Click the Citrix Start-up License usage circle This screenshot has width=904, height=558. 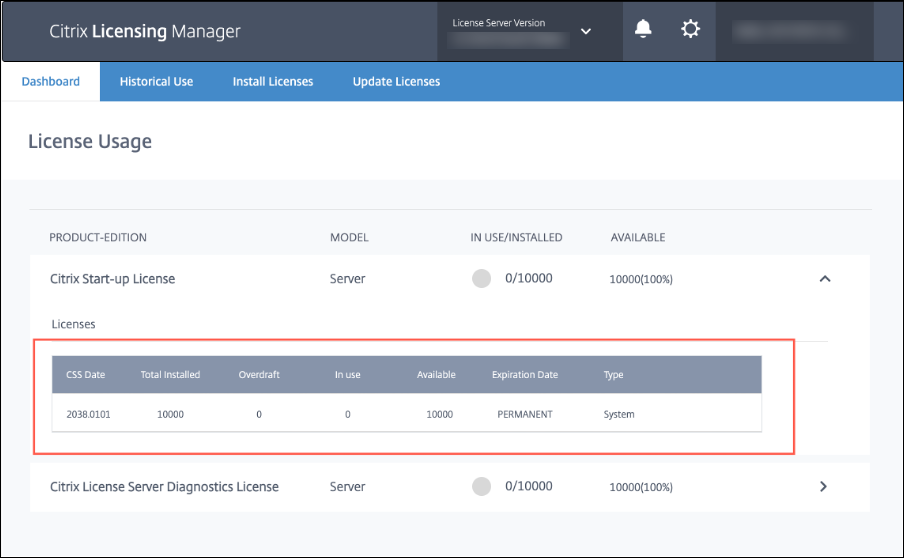[x=481, y=279]
